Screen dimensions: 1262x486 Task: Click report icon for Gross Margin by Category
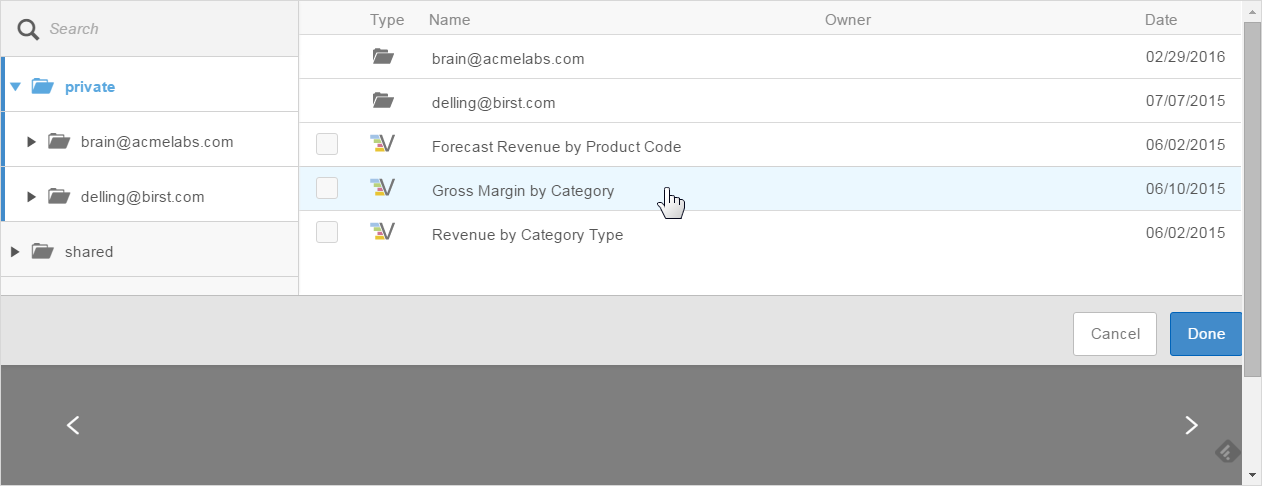382,189
